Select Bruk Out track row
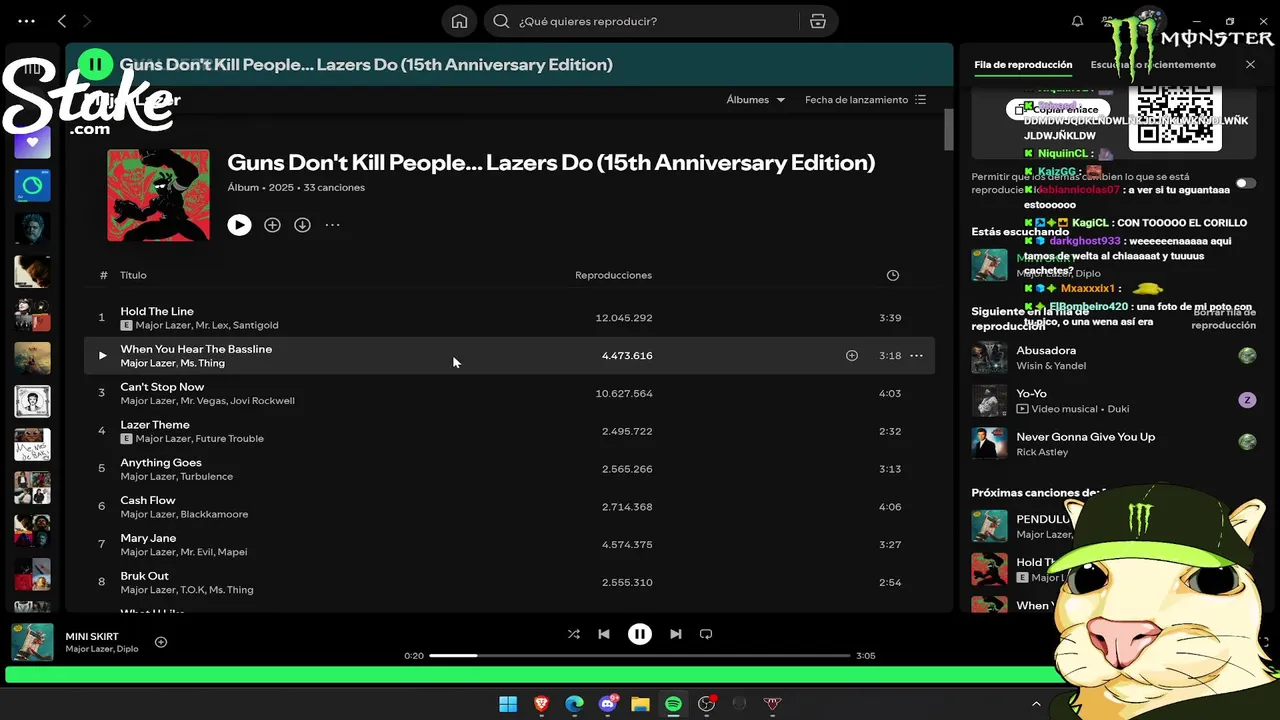This screenshot has height=720, width=1280. 509,582
